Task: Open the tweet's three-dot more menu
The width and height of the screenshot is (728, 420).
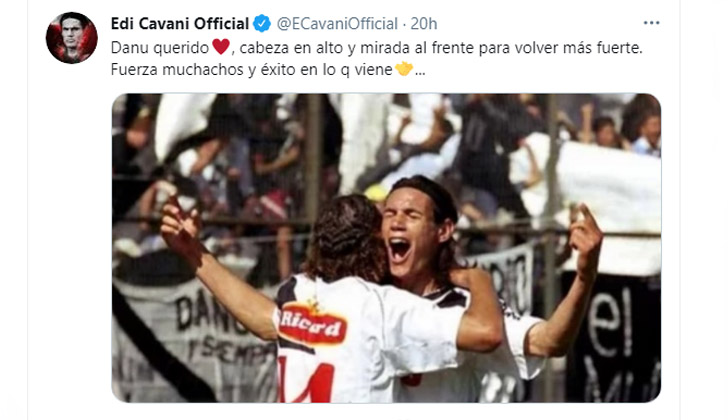Action: [x=651, y=23]
